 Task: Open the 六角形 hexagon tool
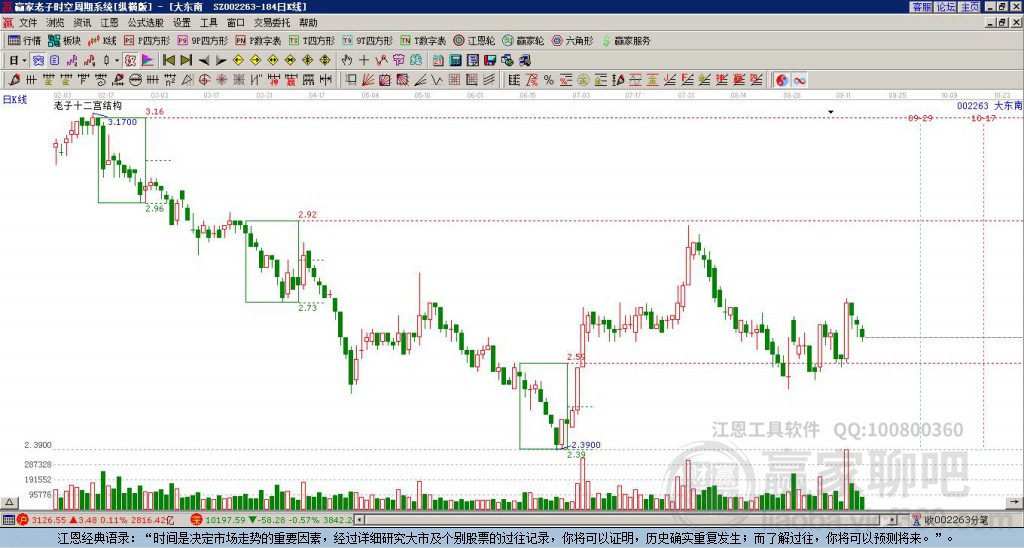click(x=572, y=40)
